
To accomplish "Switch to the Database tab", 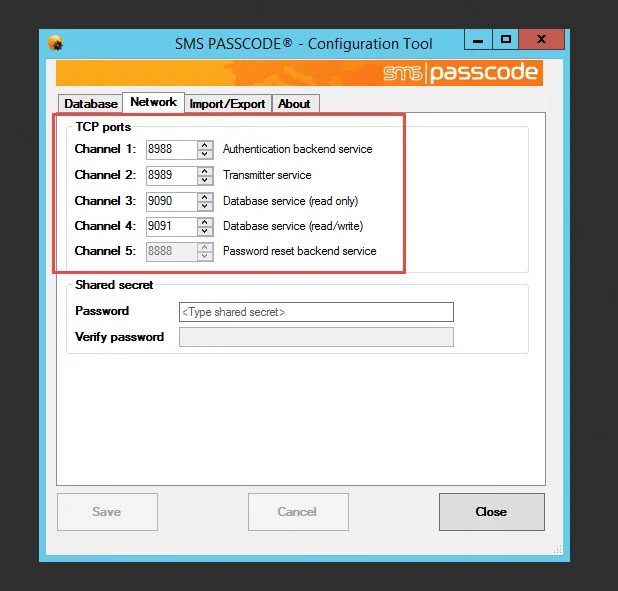I will pyautogui.click(x=91, y=104).
